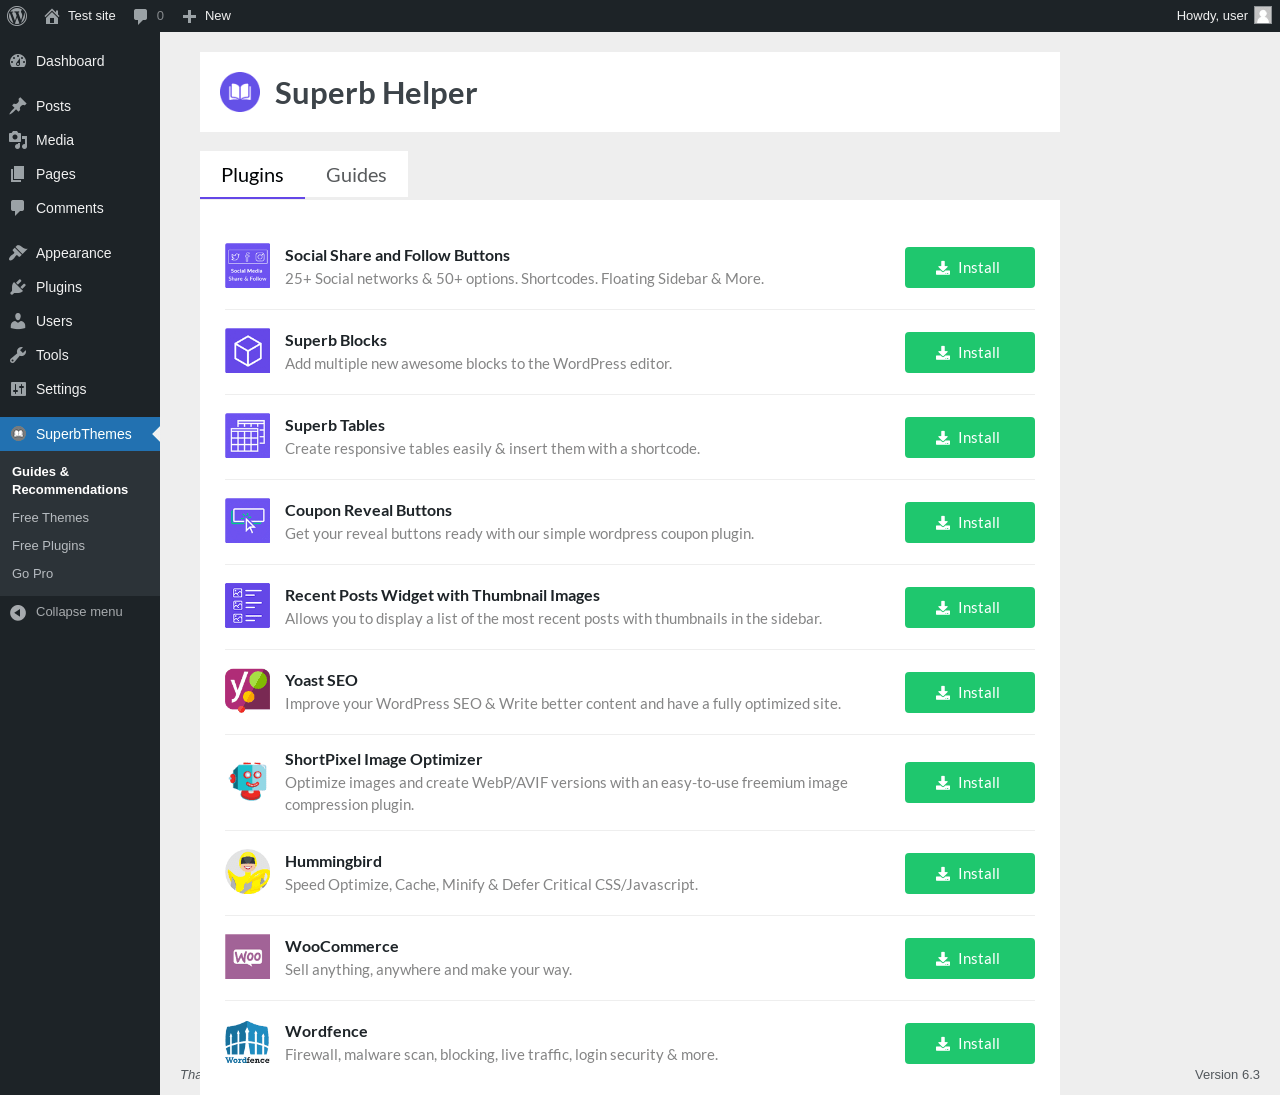
Task: Click the Version 6.3 footer text
Action: (1227, 1074)
